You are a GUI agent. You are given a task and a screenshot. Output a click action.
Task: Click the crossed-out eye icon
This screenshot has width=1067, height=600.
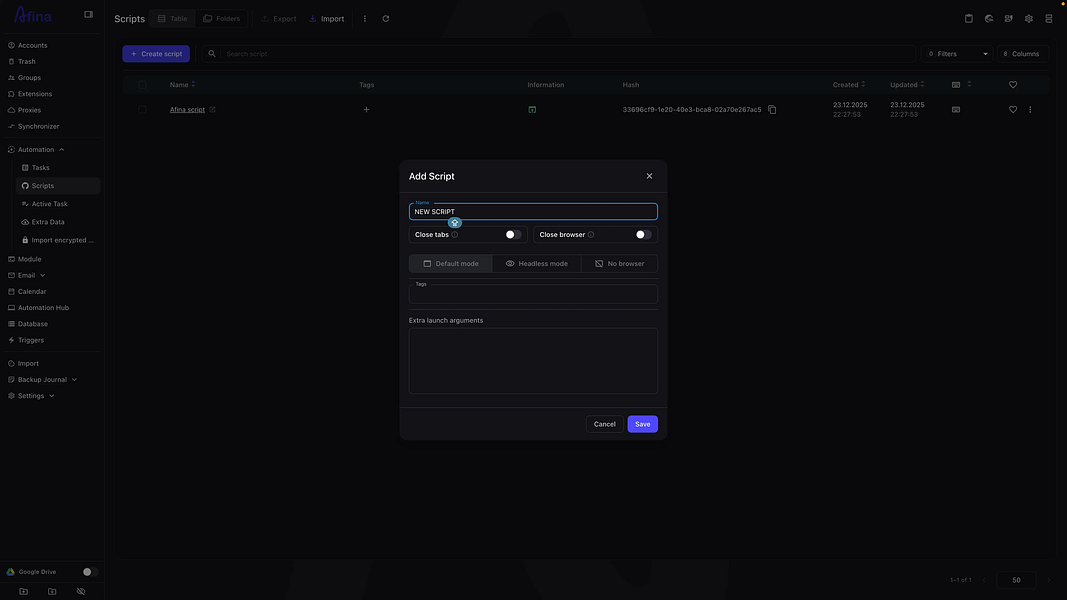coord(81,591)
